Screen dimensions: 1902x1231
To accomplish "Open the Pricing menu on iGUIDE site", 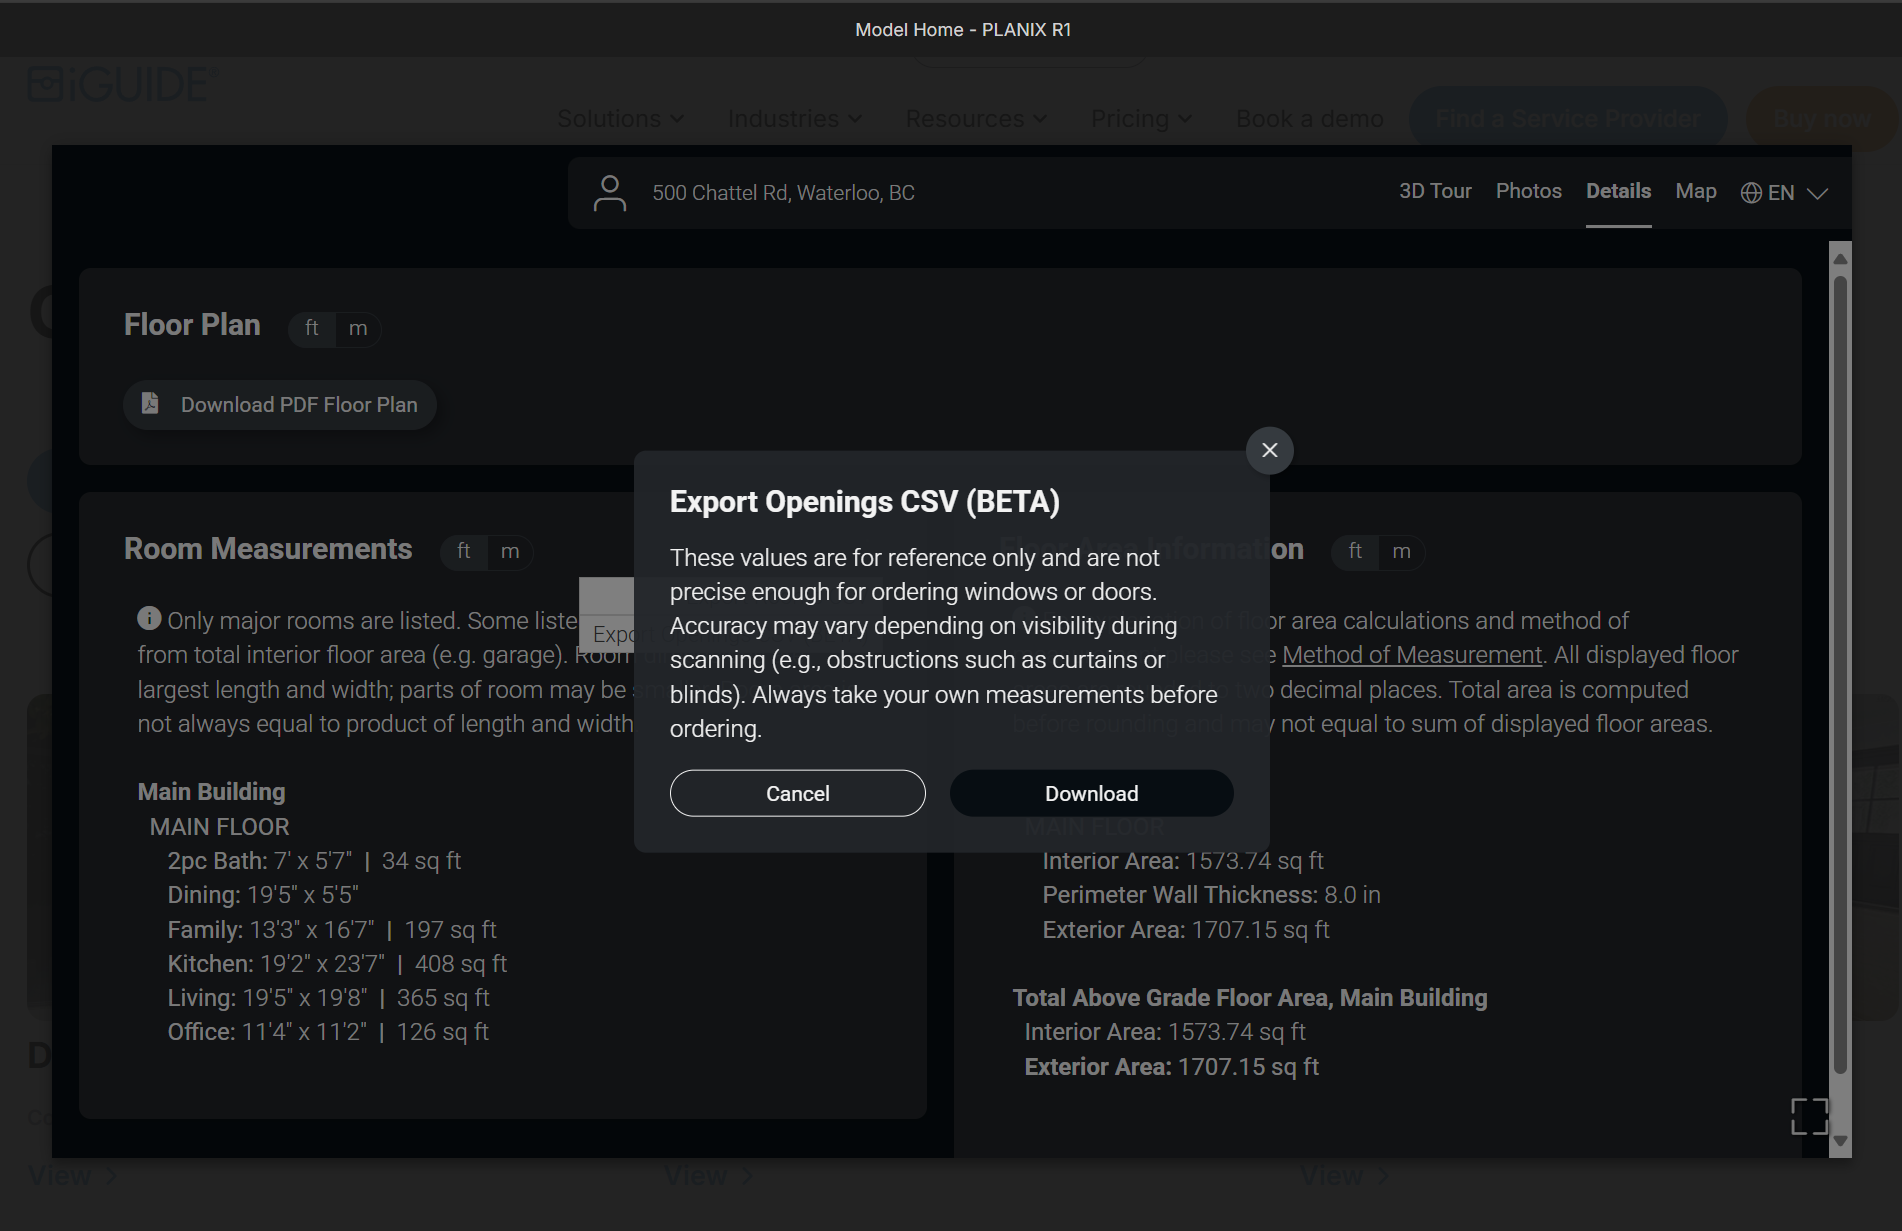I will (x=1141, y=119).
